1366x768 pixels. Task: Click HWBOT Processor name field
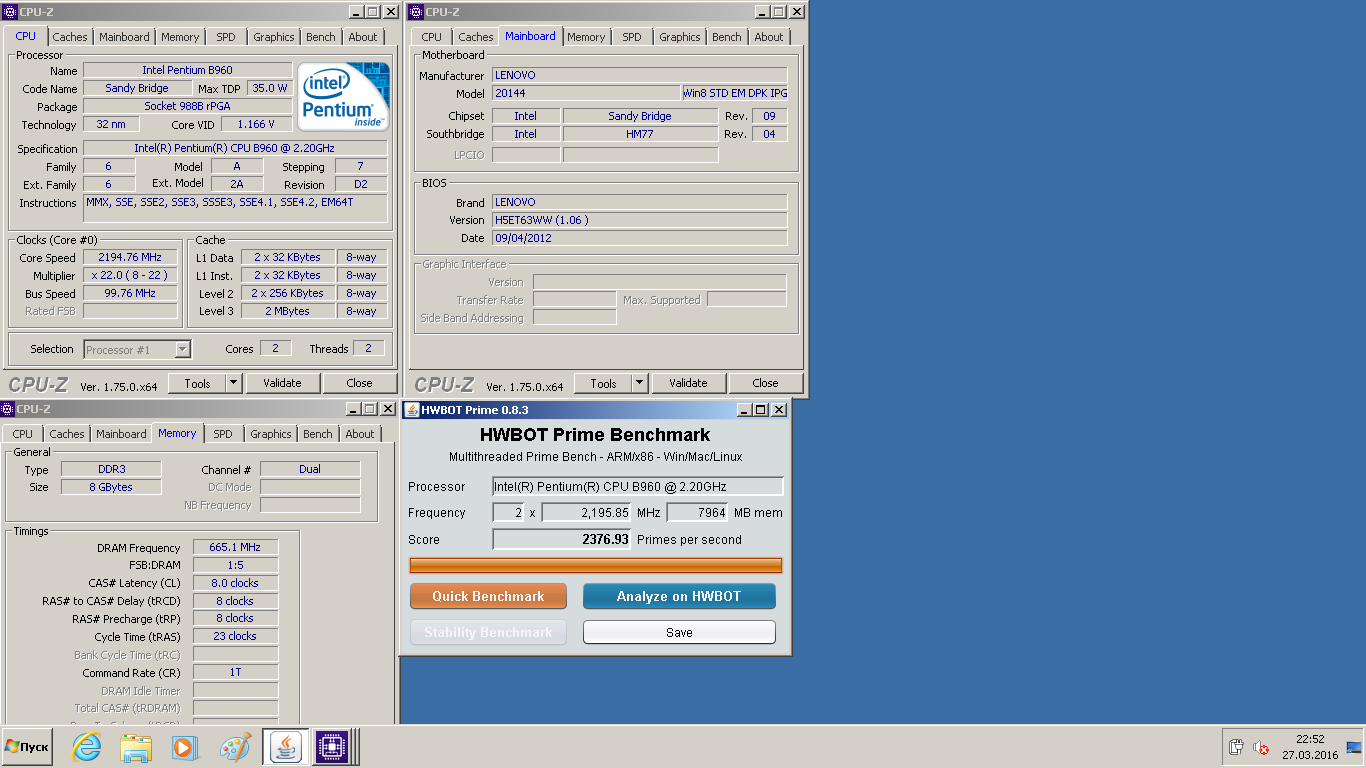[638, 487]
